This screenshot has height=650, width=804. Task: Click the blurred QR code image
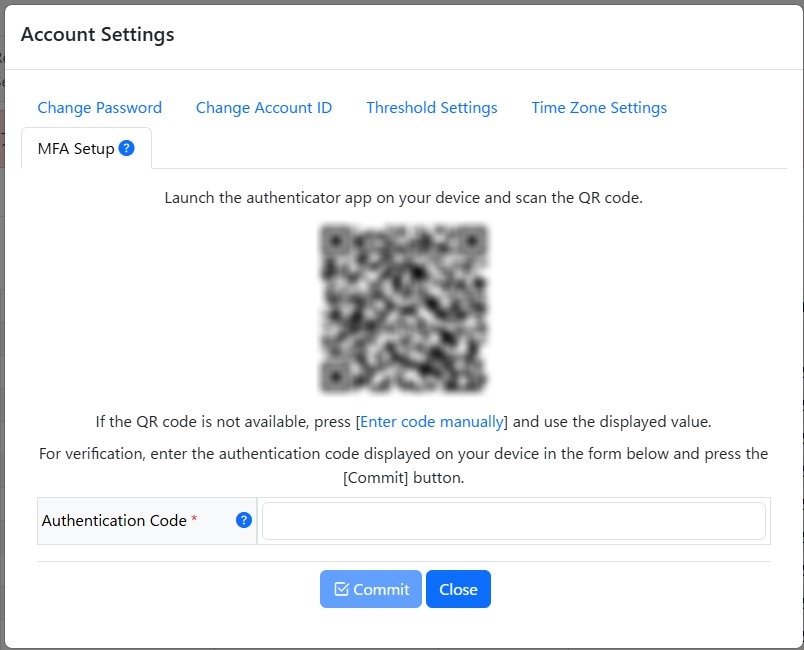point(402,307)
